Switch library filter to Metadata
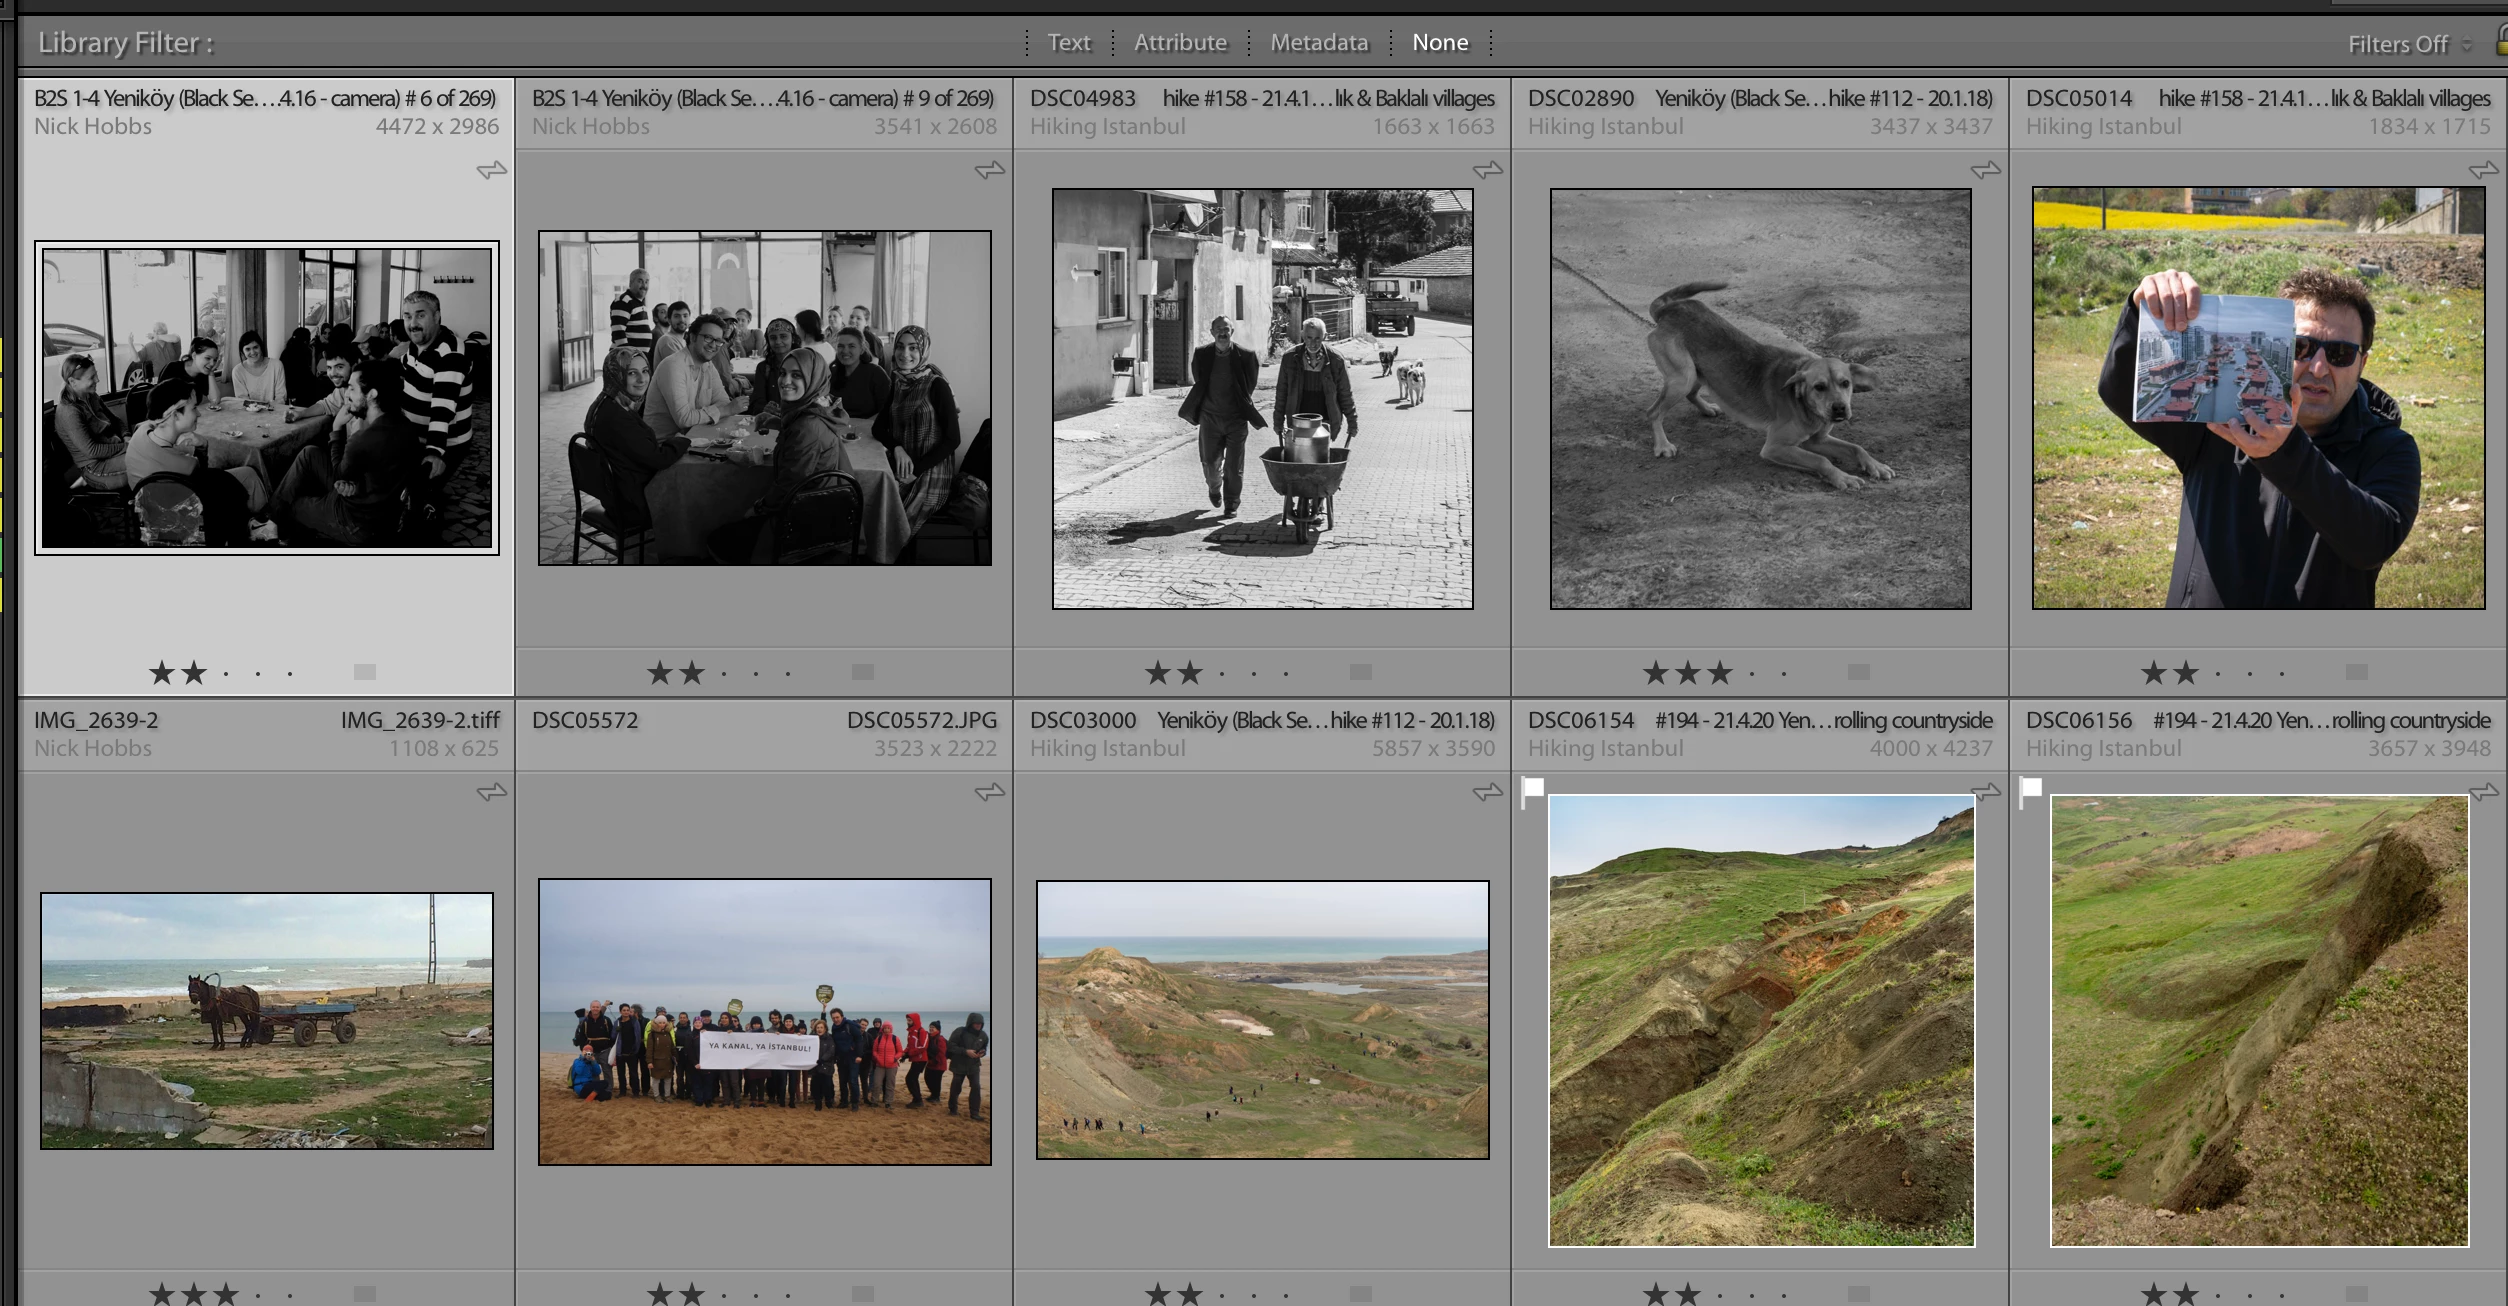 coord(1319,42)
